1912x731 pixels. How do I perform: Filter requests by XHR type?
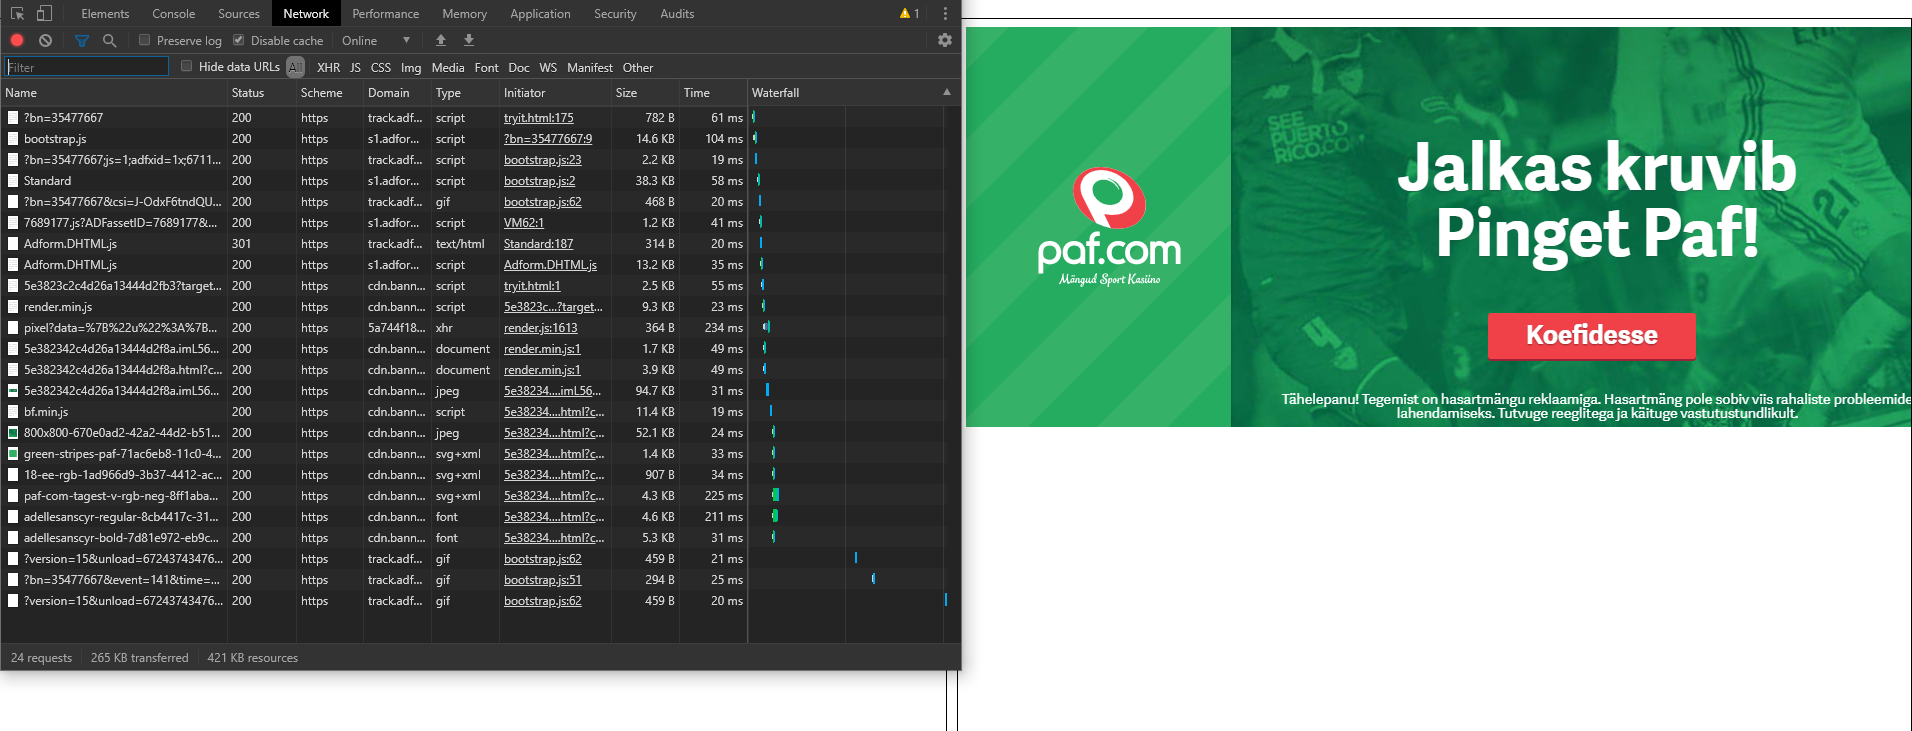pyautogui.click(x=328, y=67)
